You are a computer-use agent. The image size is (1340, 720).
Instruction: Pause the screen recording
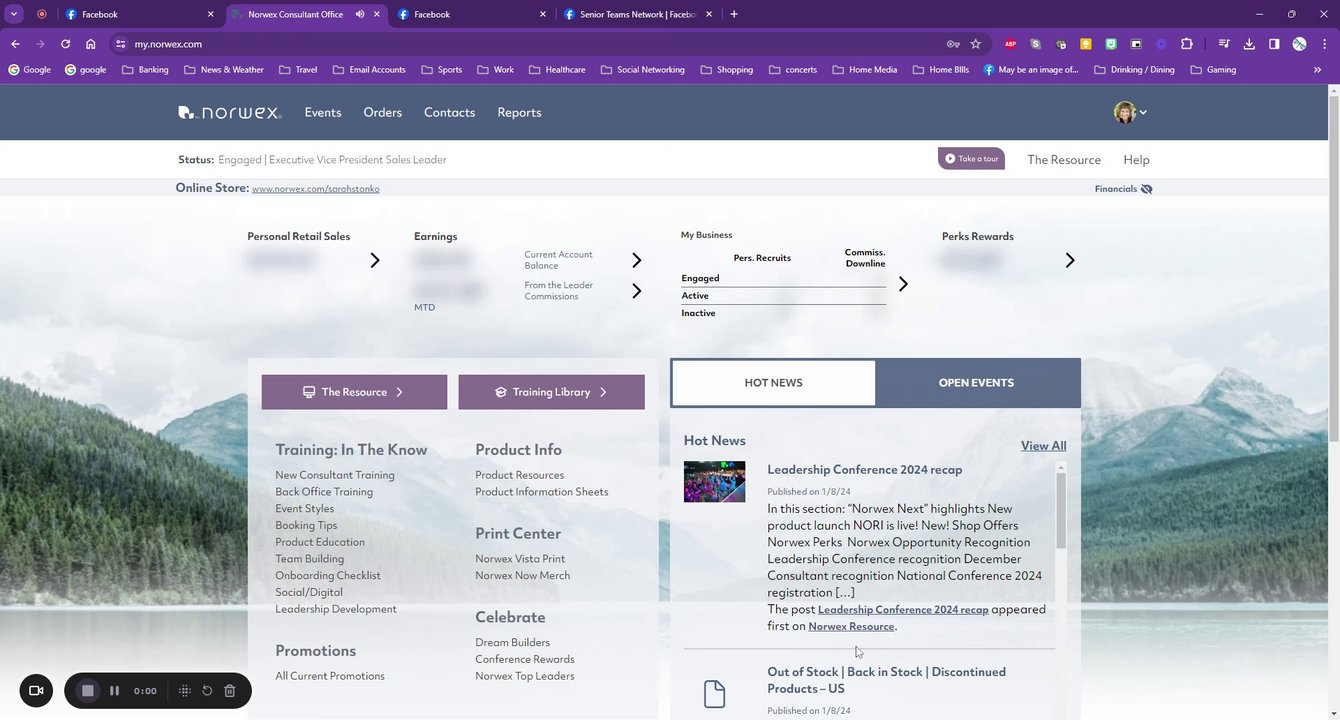(114, 691)
